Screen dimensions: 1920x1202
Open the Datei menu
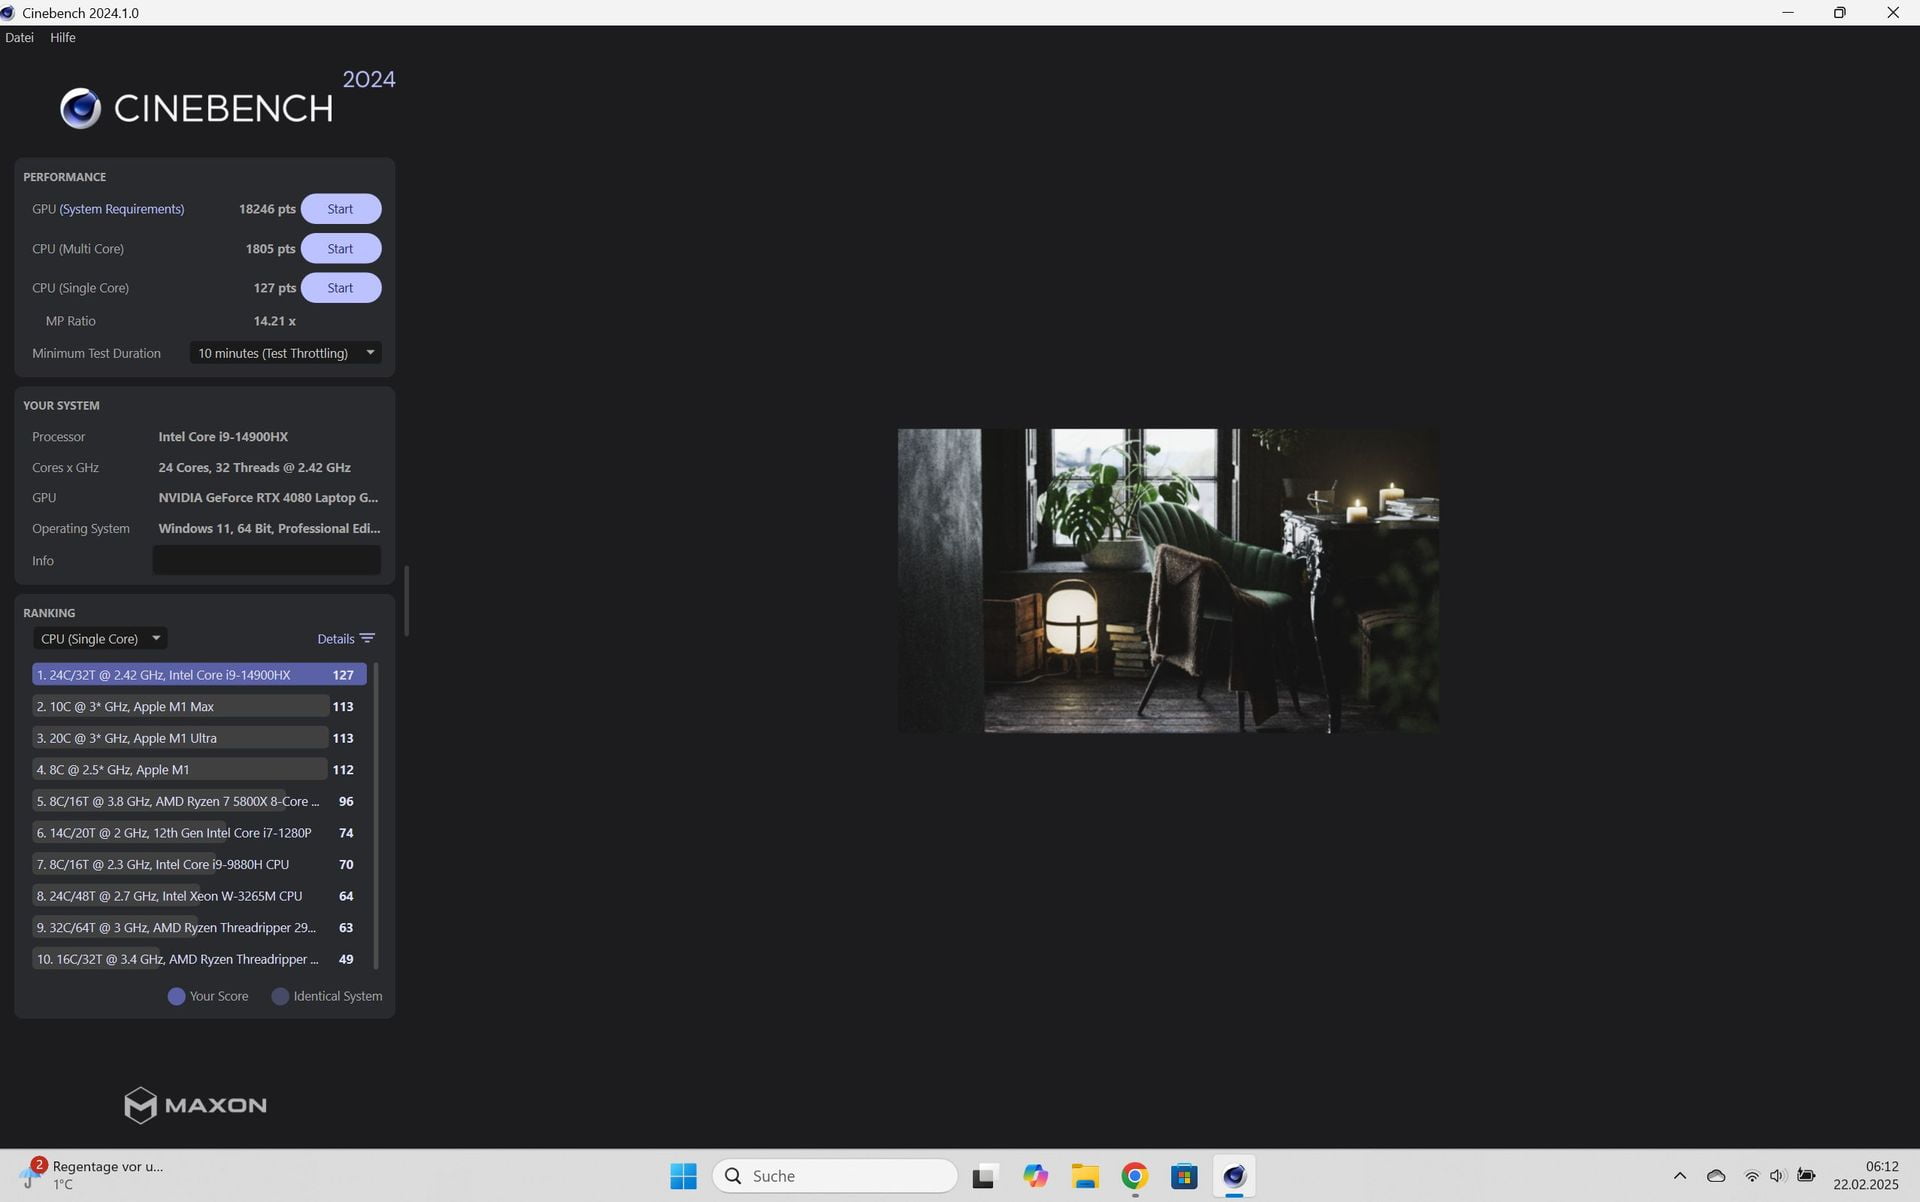click(19, 37)
